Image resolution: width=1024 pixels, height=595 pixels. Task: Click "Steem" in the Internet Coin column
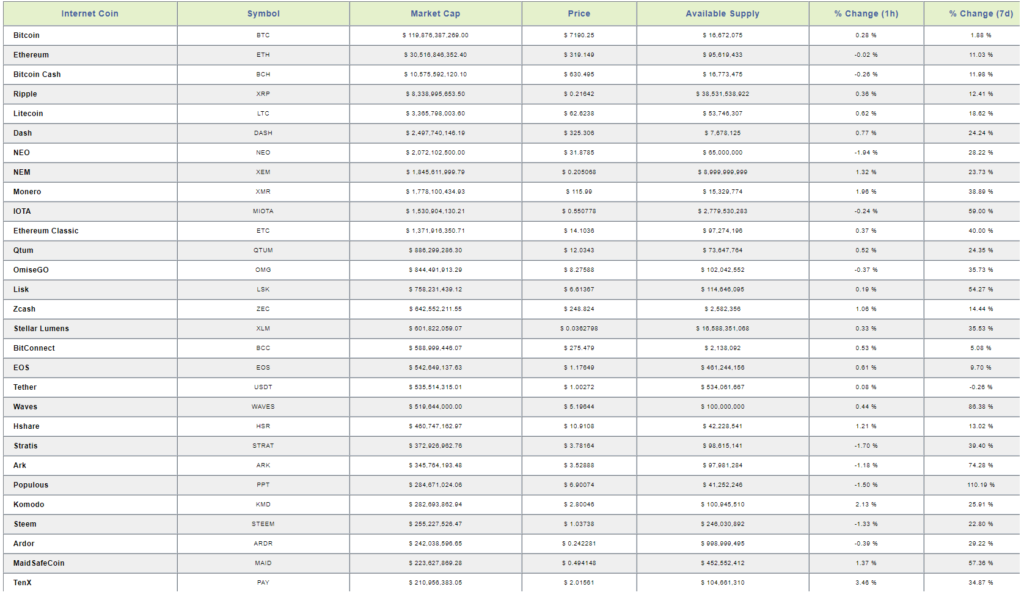(25, 524)
